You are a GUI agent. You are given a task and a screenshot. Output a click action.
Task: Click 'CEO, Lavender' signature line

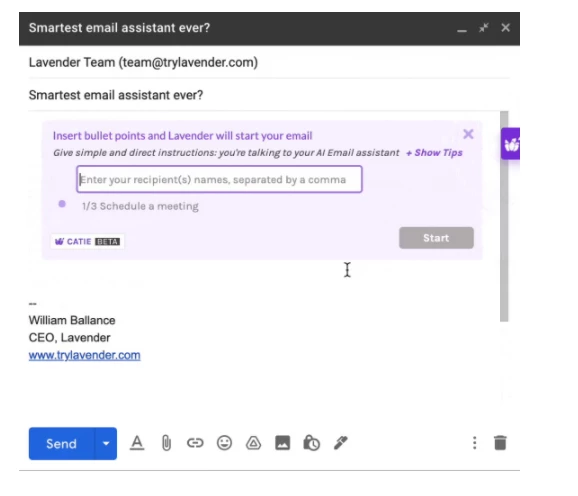coord(69,338)
